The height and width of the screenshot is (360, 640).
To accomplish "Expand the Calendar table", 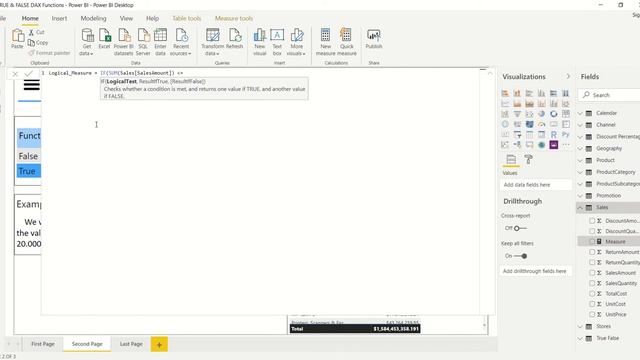I will tap(580, 113).
